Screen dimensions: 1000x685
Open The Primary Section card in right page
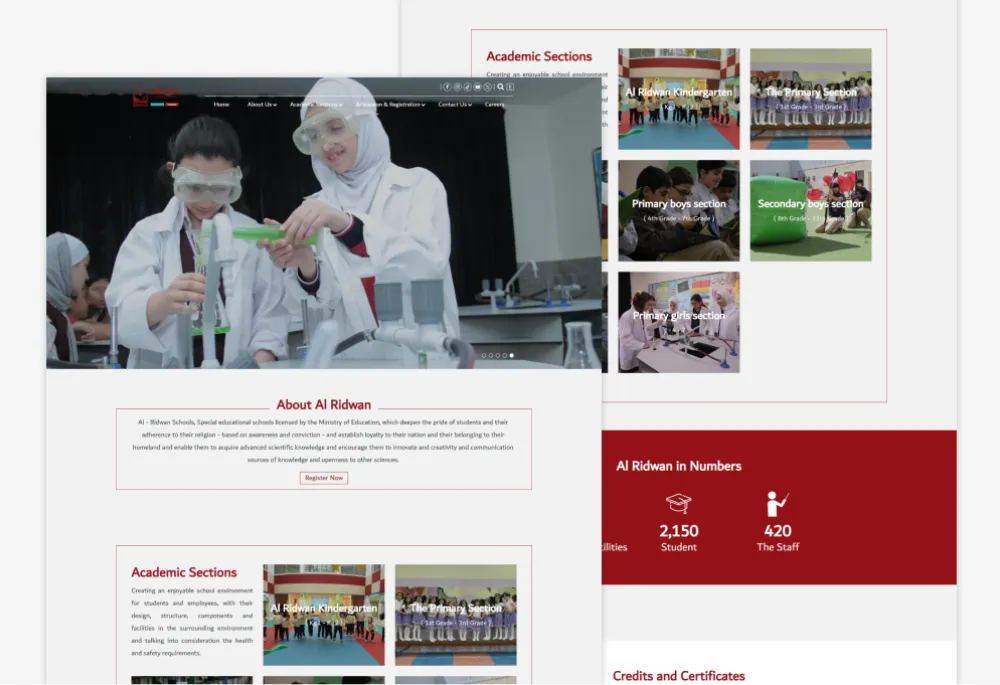[x=811, y=99]
